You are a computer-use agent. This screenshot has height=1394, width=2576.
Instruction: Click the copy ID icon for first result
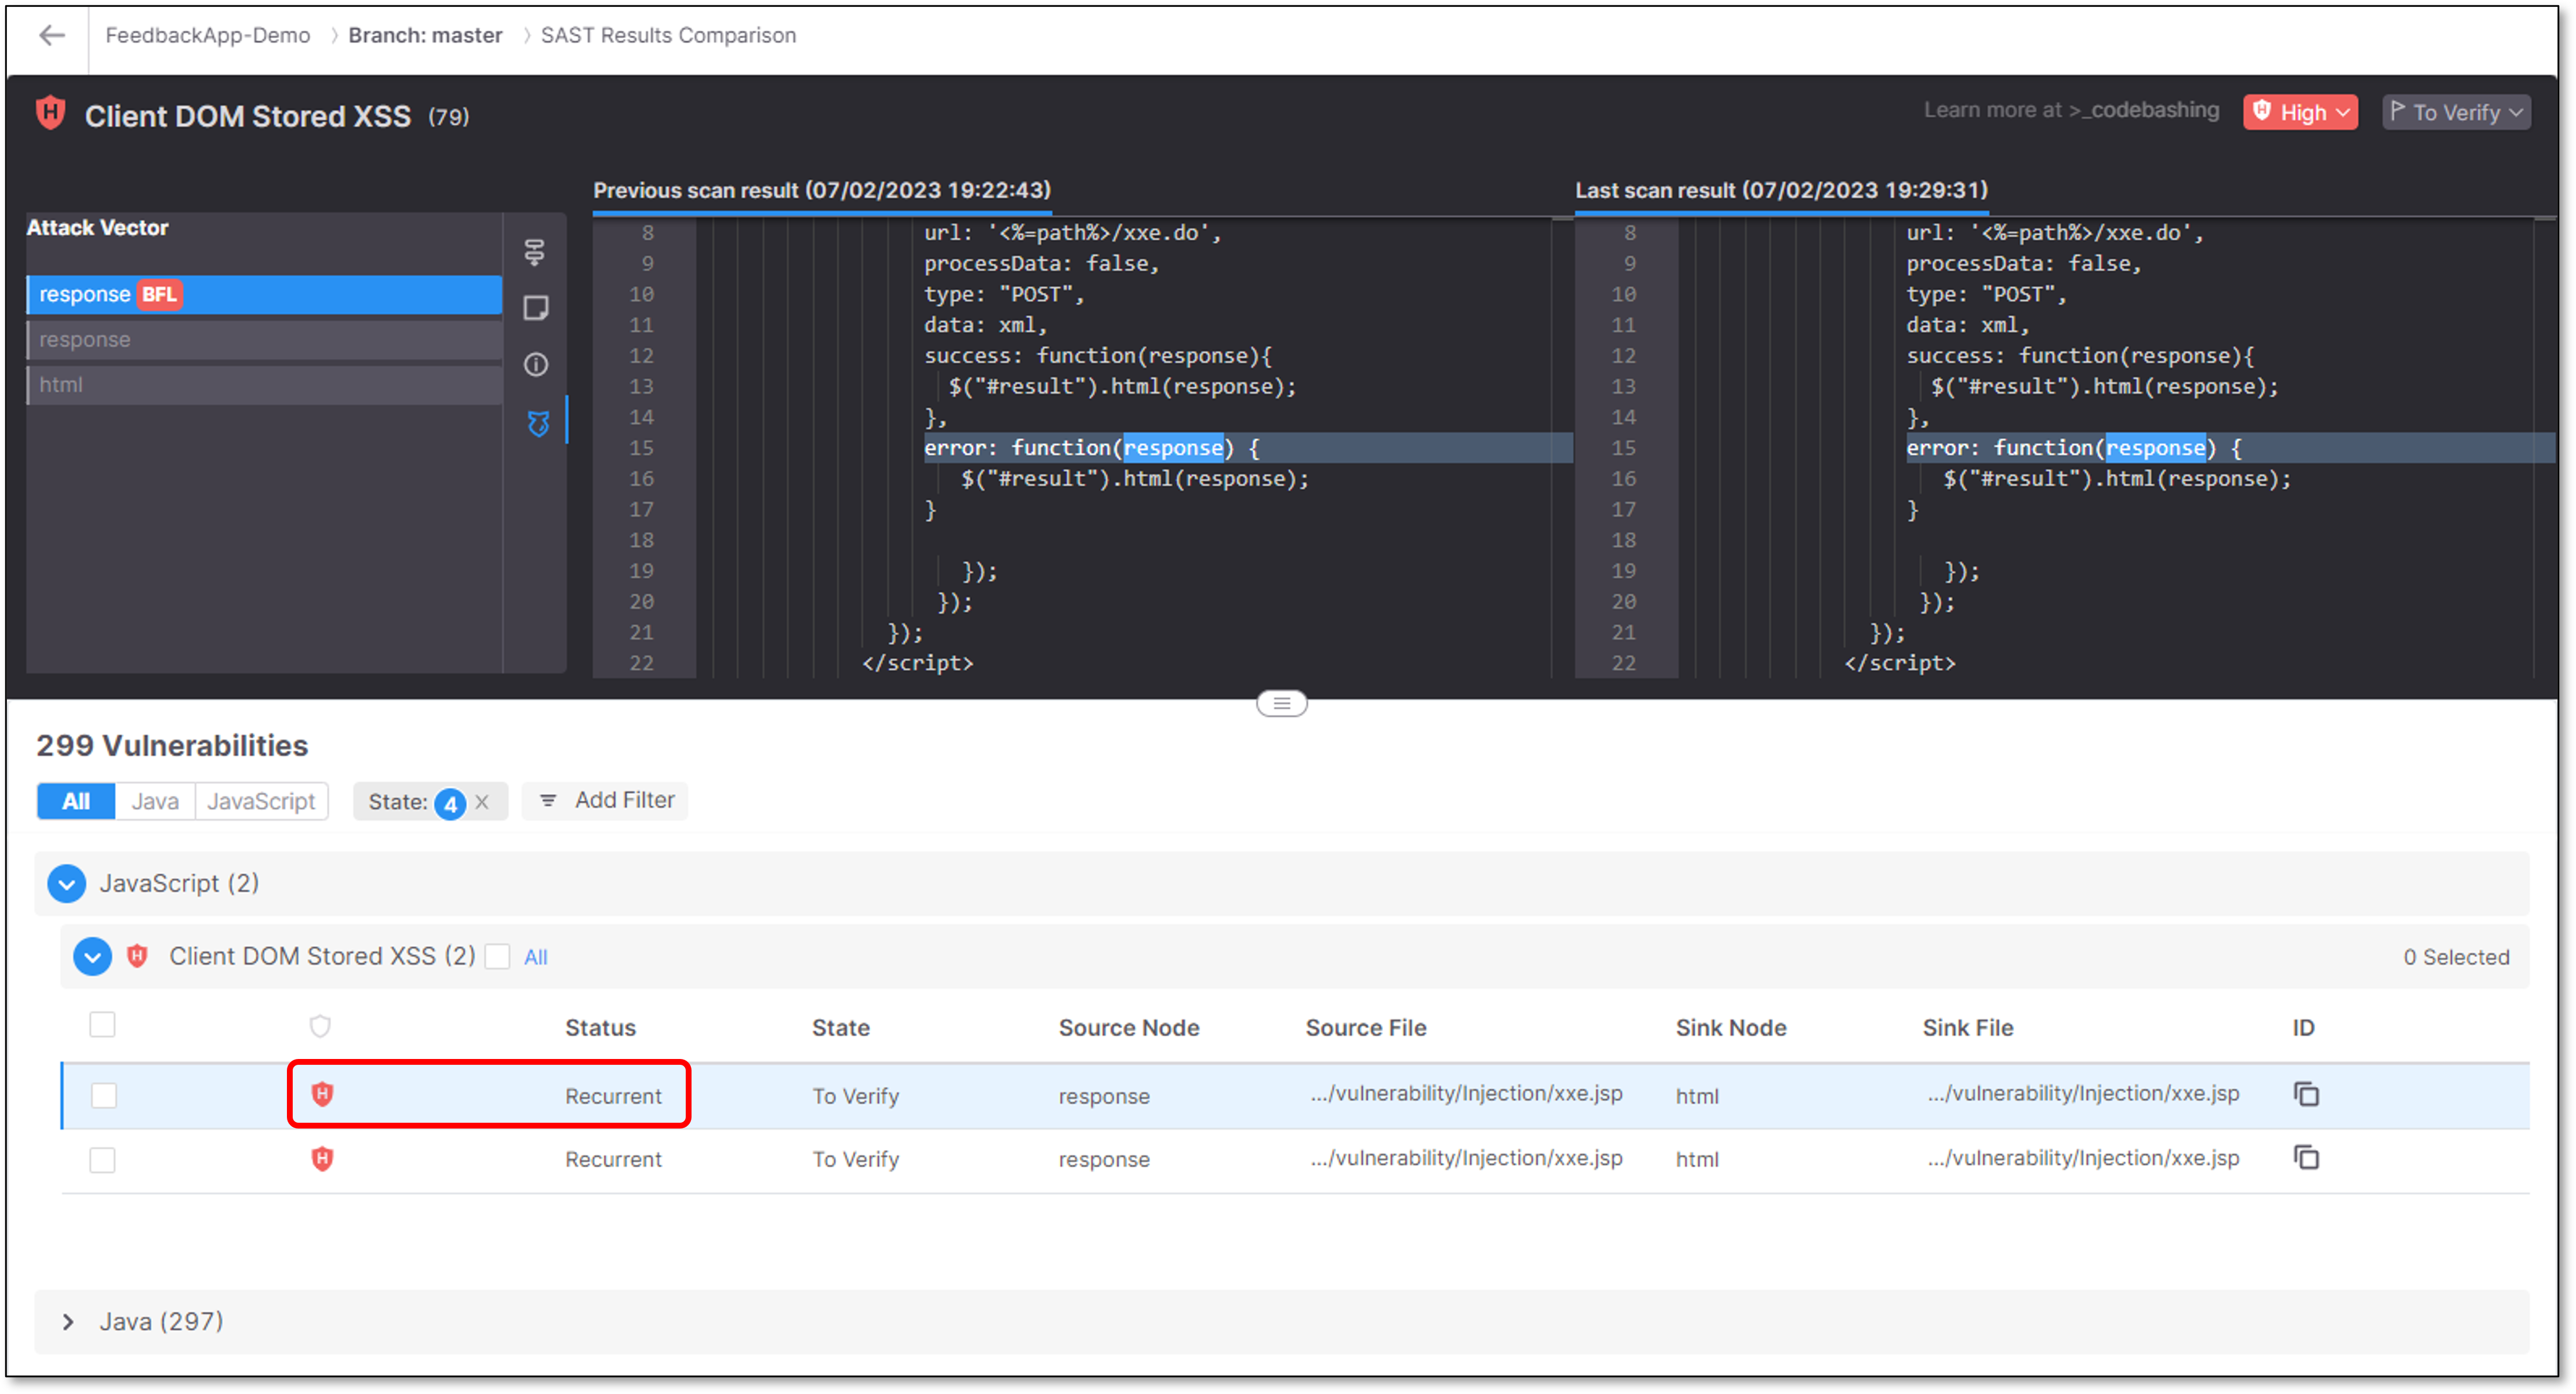click(2306, 1094)
